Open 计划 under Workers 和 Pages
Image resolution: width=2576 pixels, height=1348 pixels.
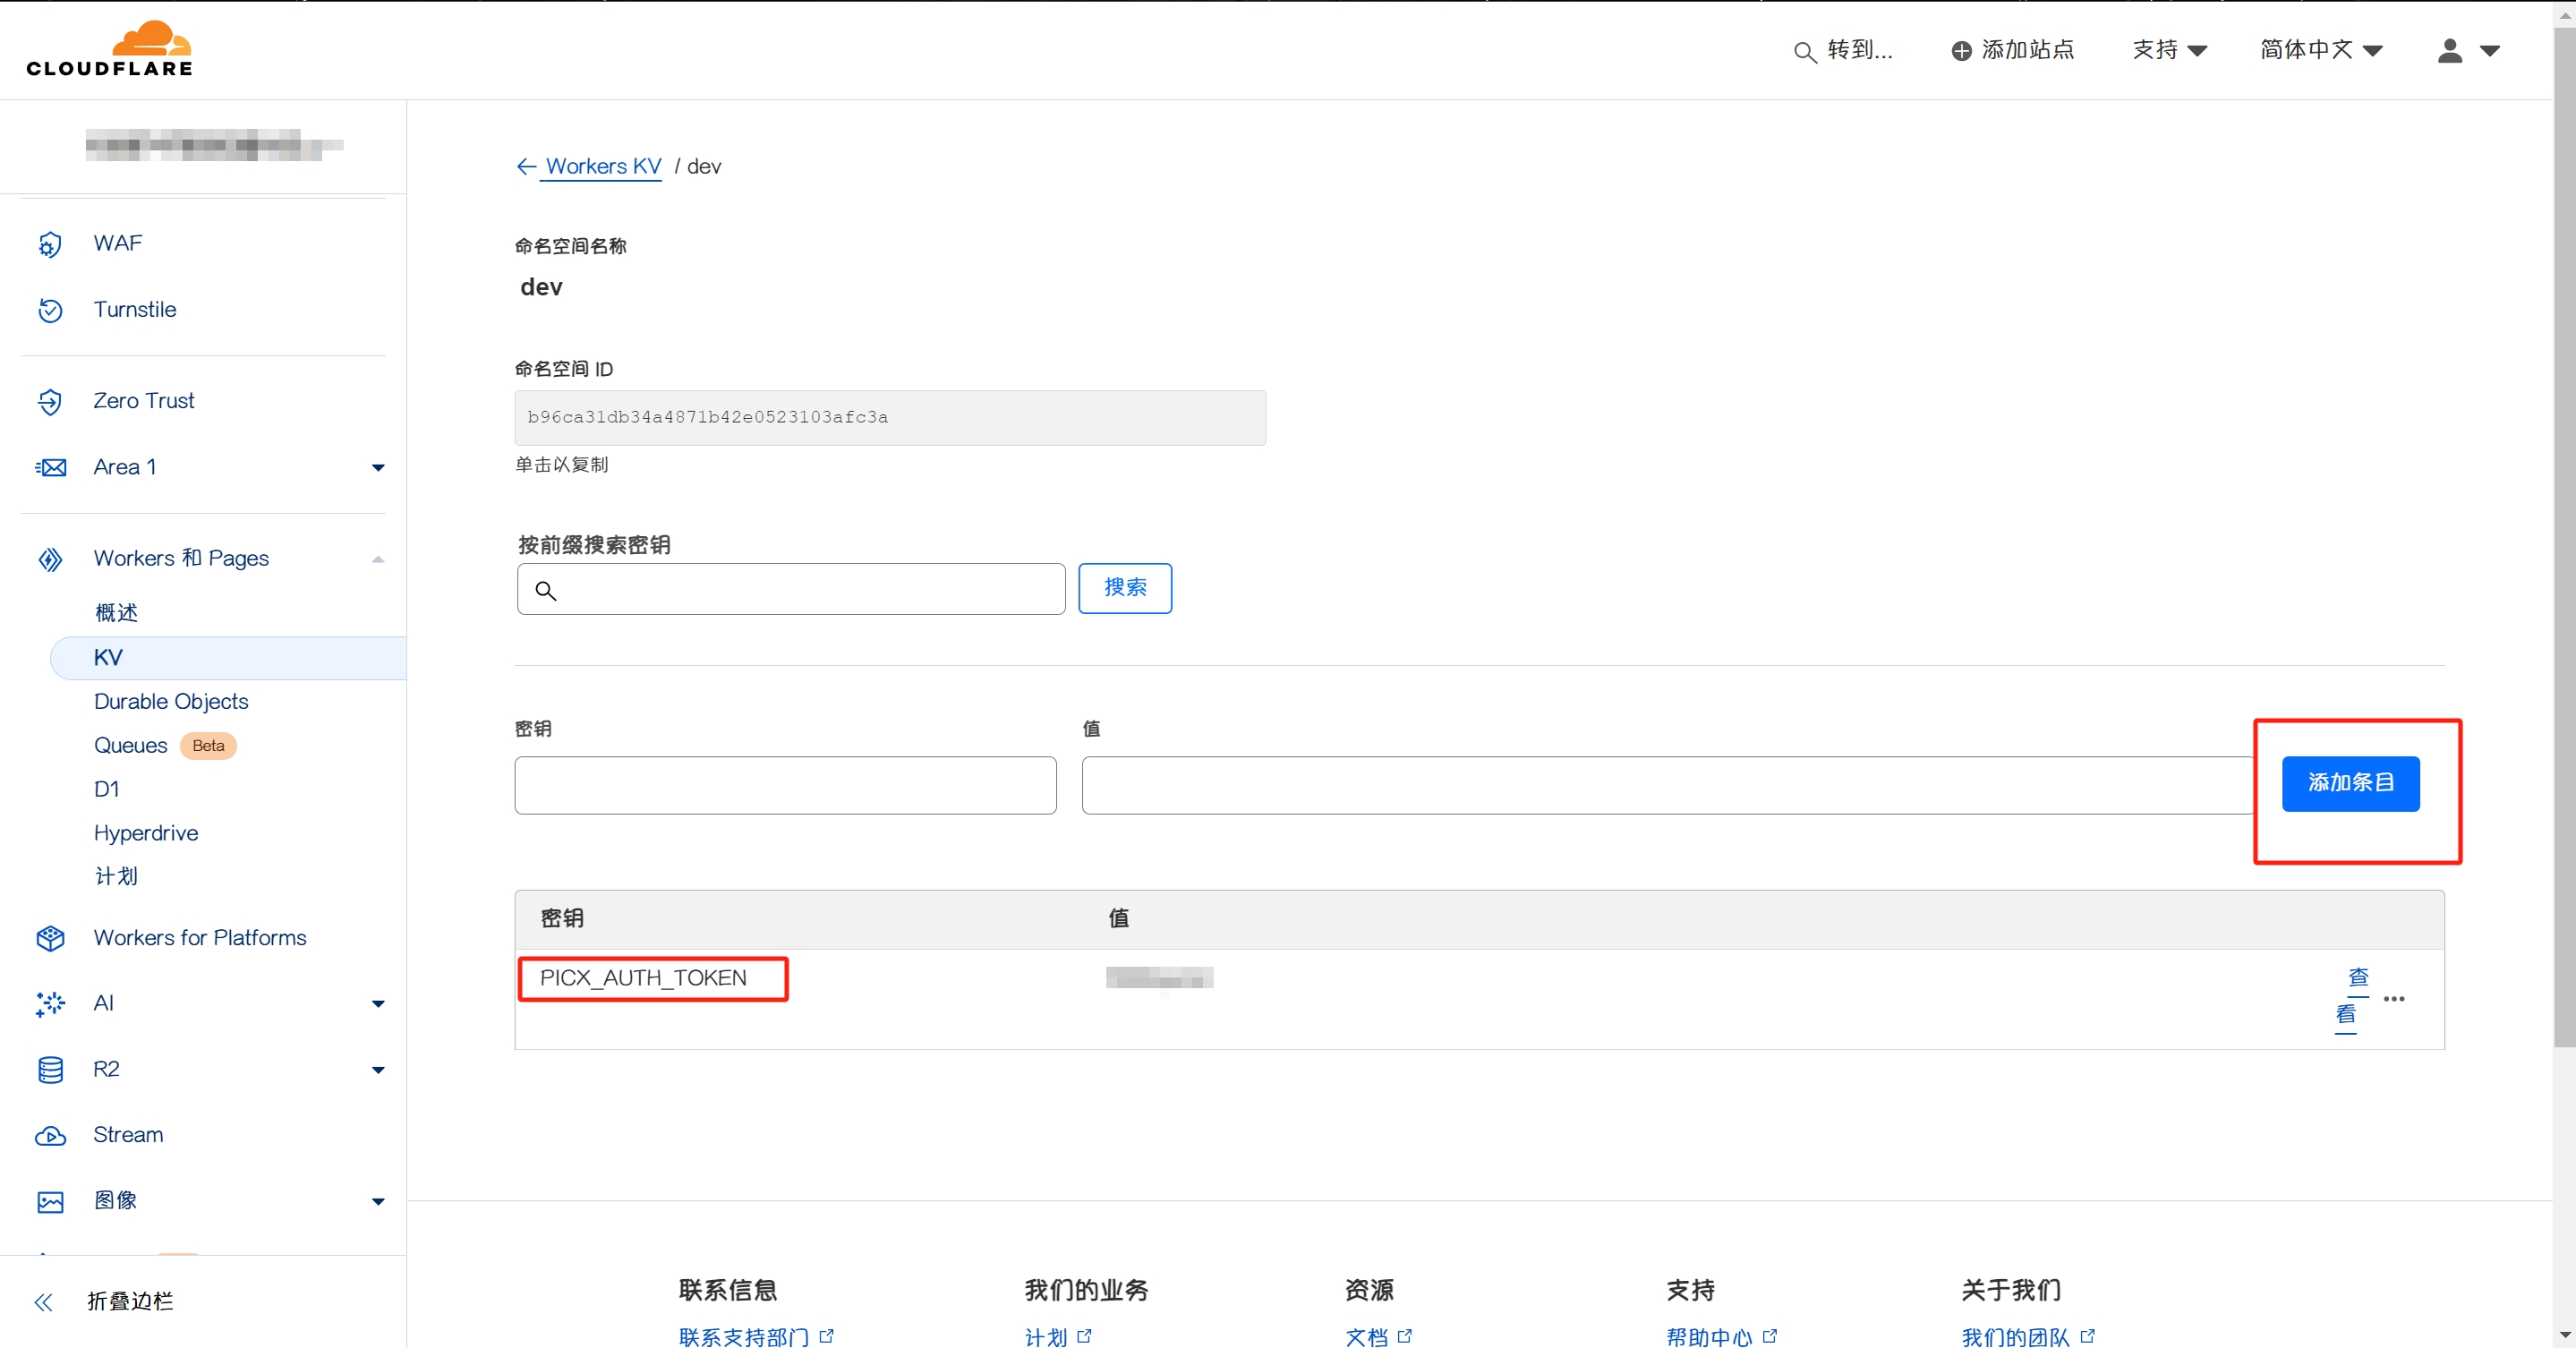(116, 876)
